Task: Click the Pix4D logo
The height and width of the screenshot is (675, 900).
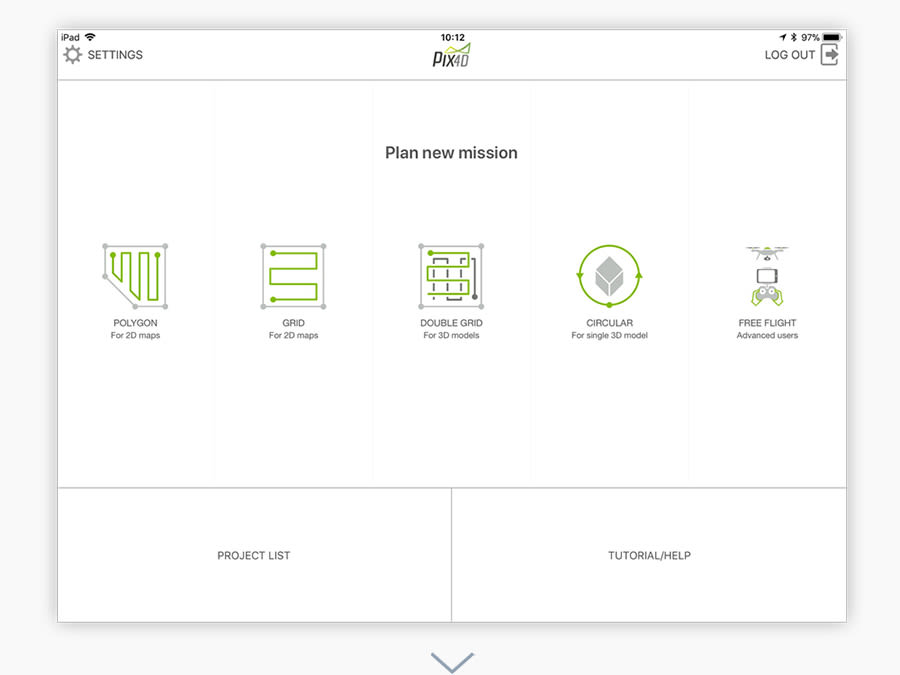Action: (451, 56)
